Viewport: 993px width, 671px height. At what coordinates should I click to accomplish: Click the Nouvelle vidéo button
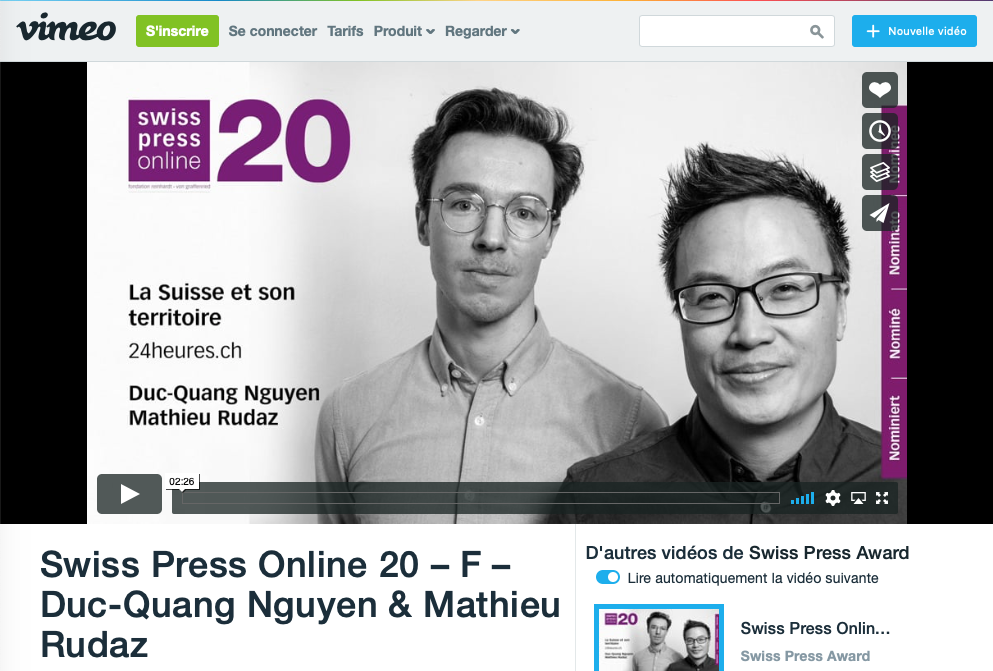coord(914,31)
